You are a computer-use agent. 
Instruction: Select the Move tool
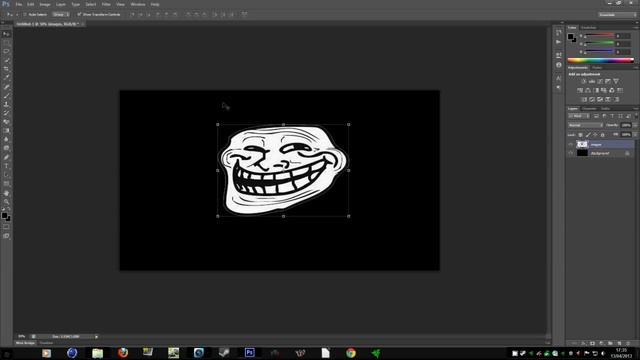pos(6,34)
